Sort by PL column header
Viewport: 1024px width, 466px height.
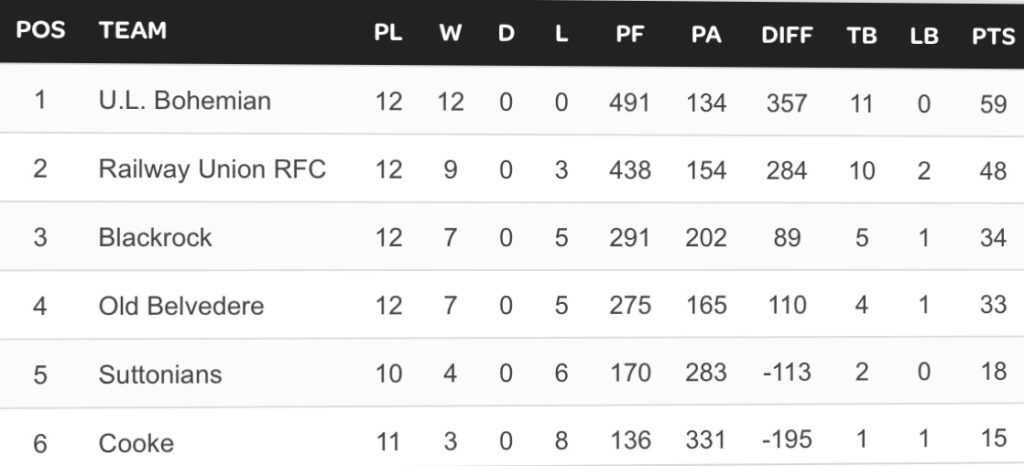click(x=388, y=33)
